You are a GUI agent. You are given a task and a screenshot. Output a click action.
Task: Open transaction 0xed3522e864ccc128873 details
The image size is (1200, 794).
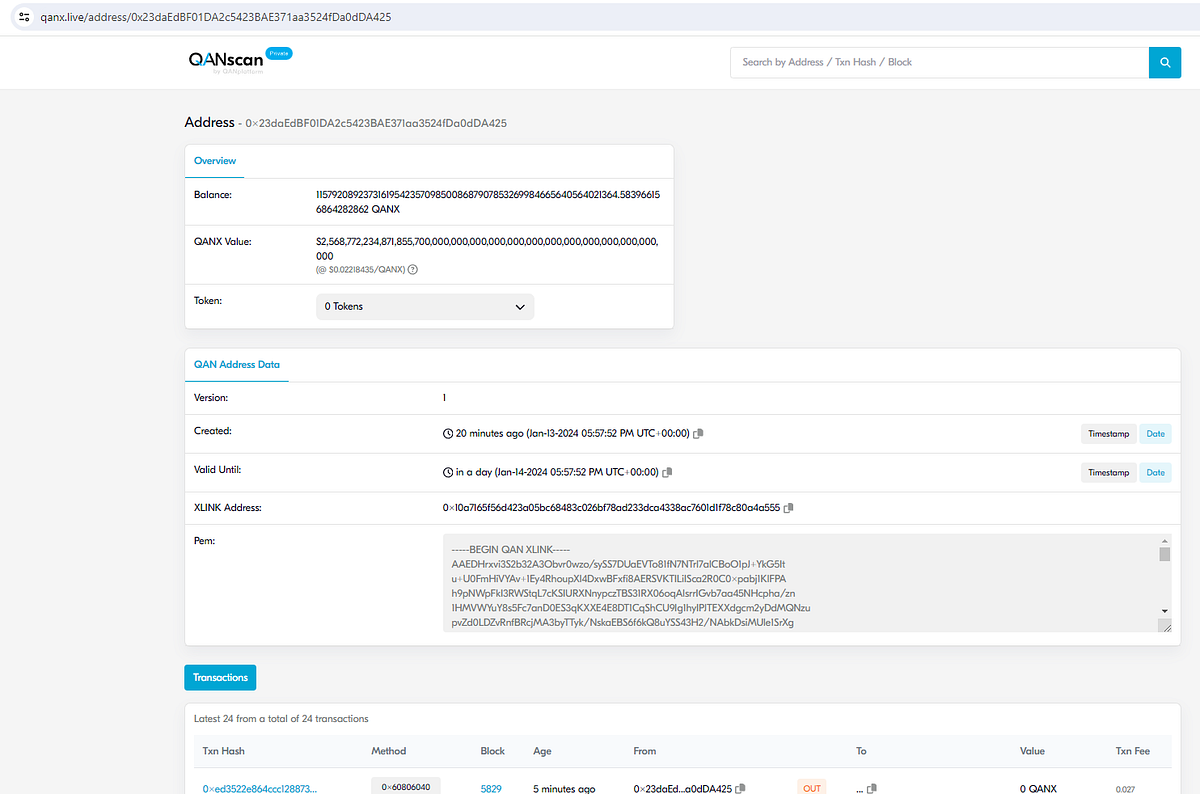(x=262, y=787)
